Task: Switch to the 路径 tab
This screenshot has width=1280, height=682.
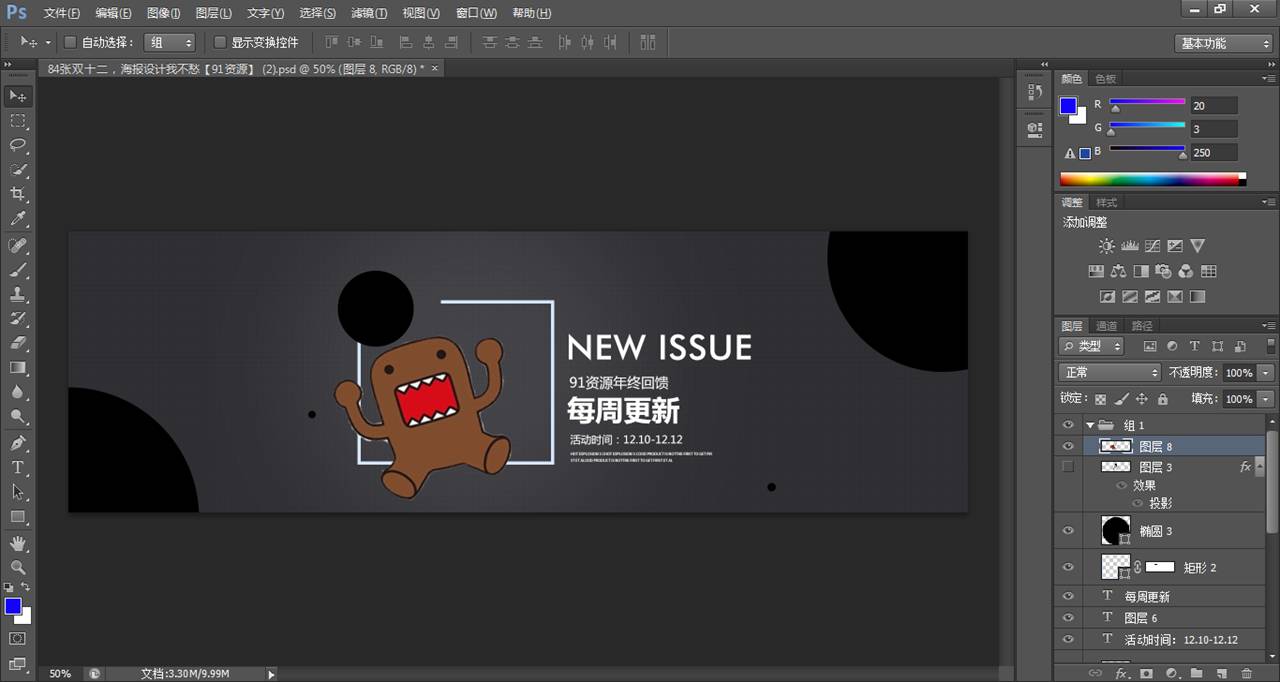Action: tap(1142, 326)
